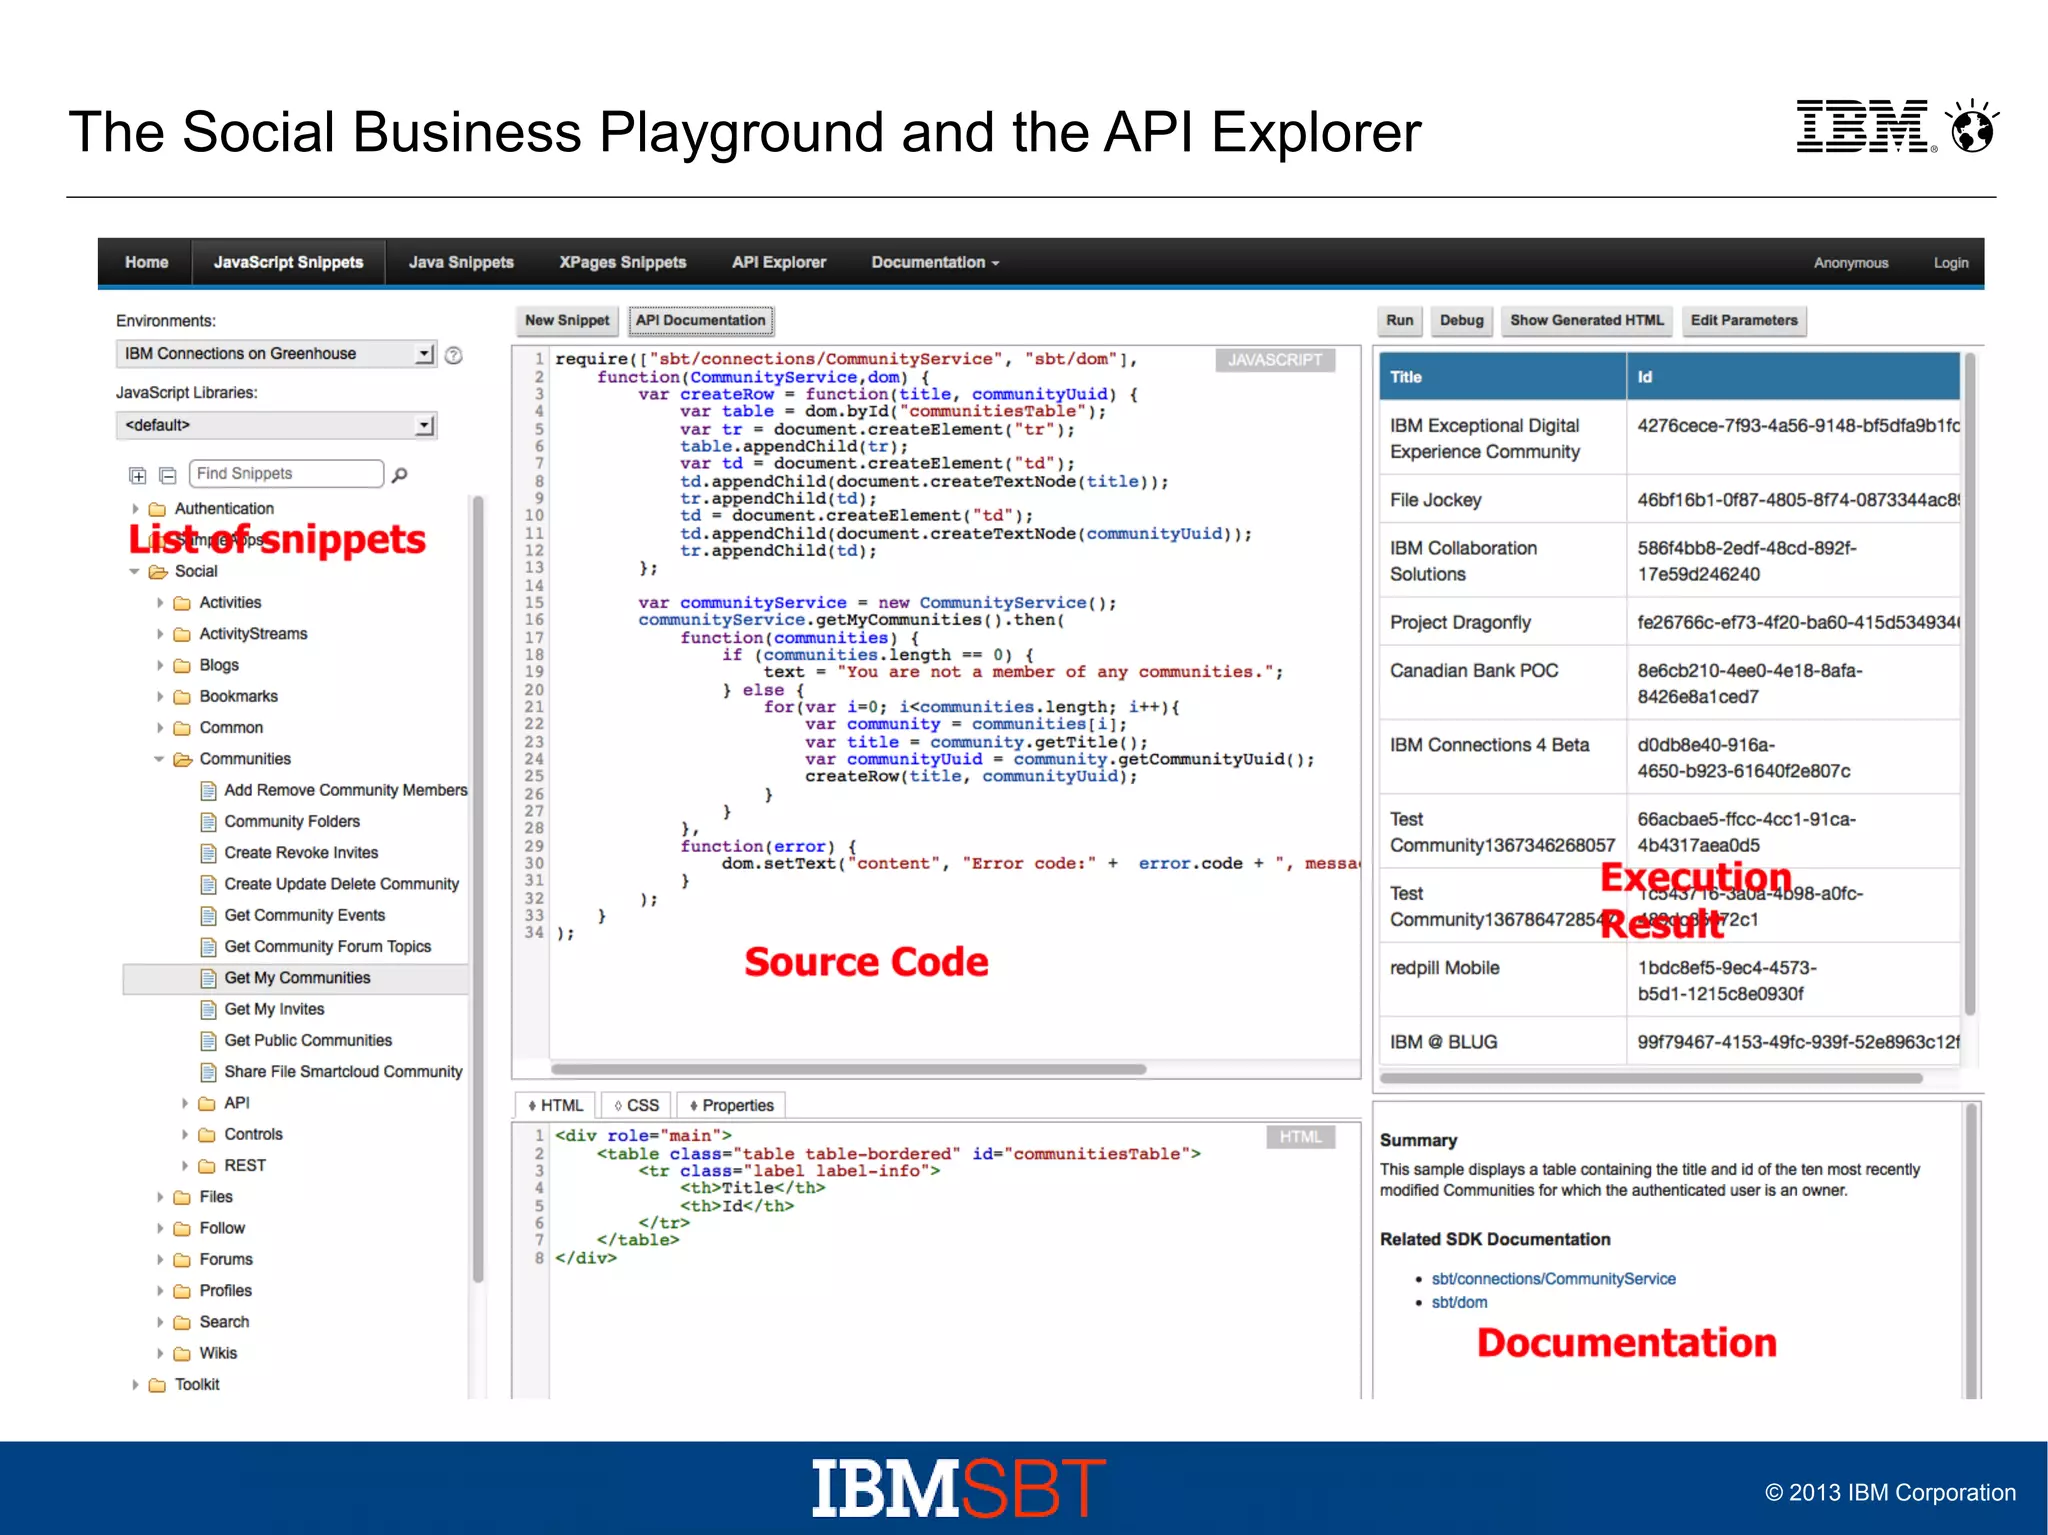This screenshot has width=2048, height=1535.
Task: Open the Share File Smartcloud Community snippet
Action: [x=343, y=1072]
